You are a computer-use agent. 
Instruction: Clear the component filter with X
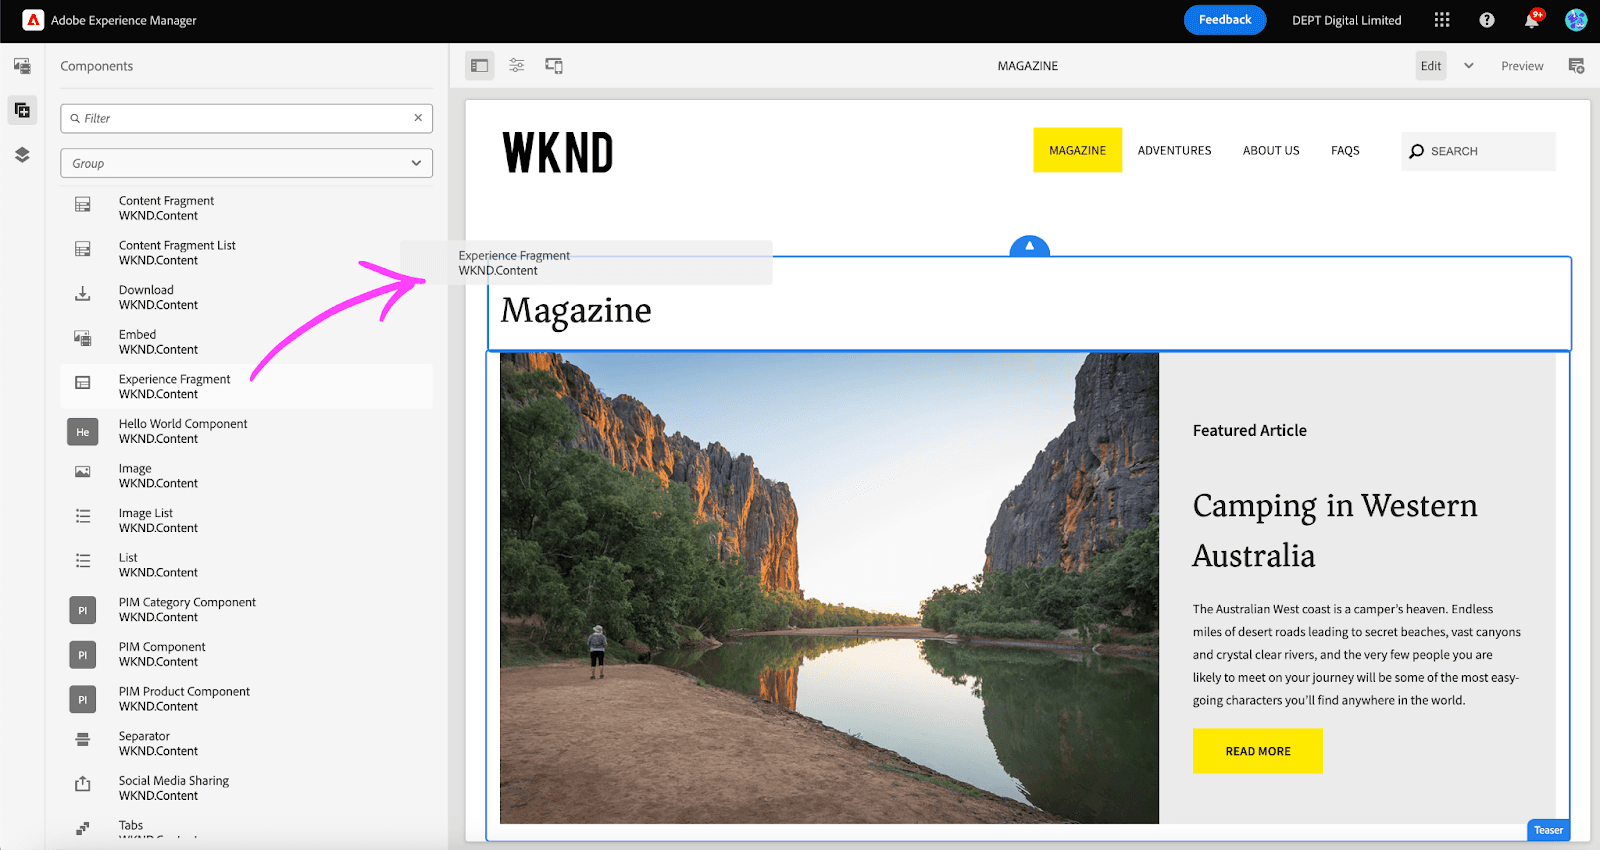(x=418, y=118)
